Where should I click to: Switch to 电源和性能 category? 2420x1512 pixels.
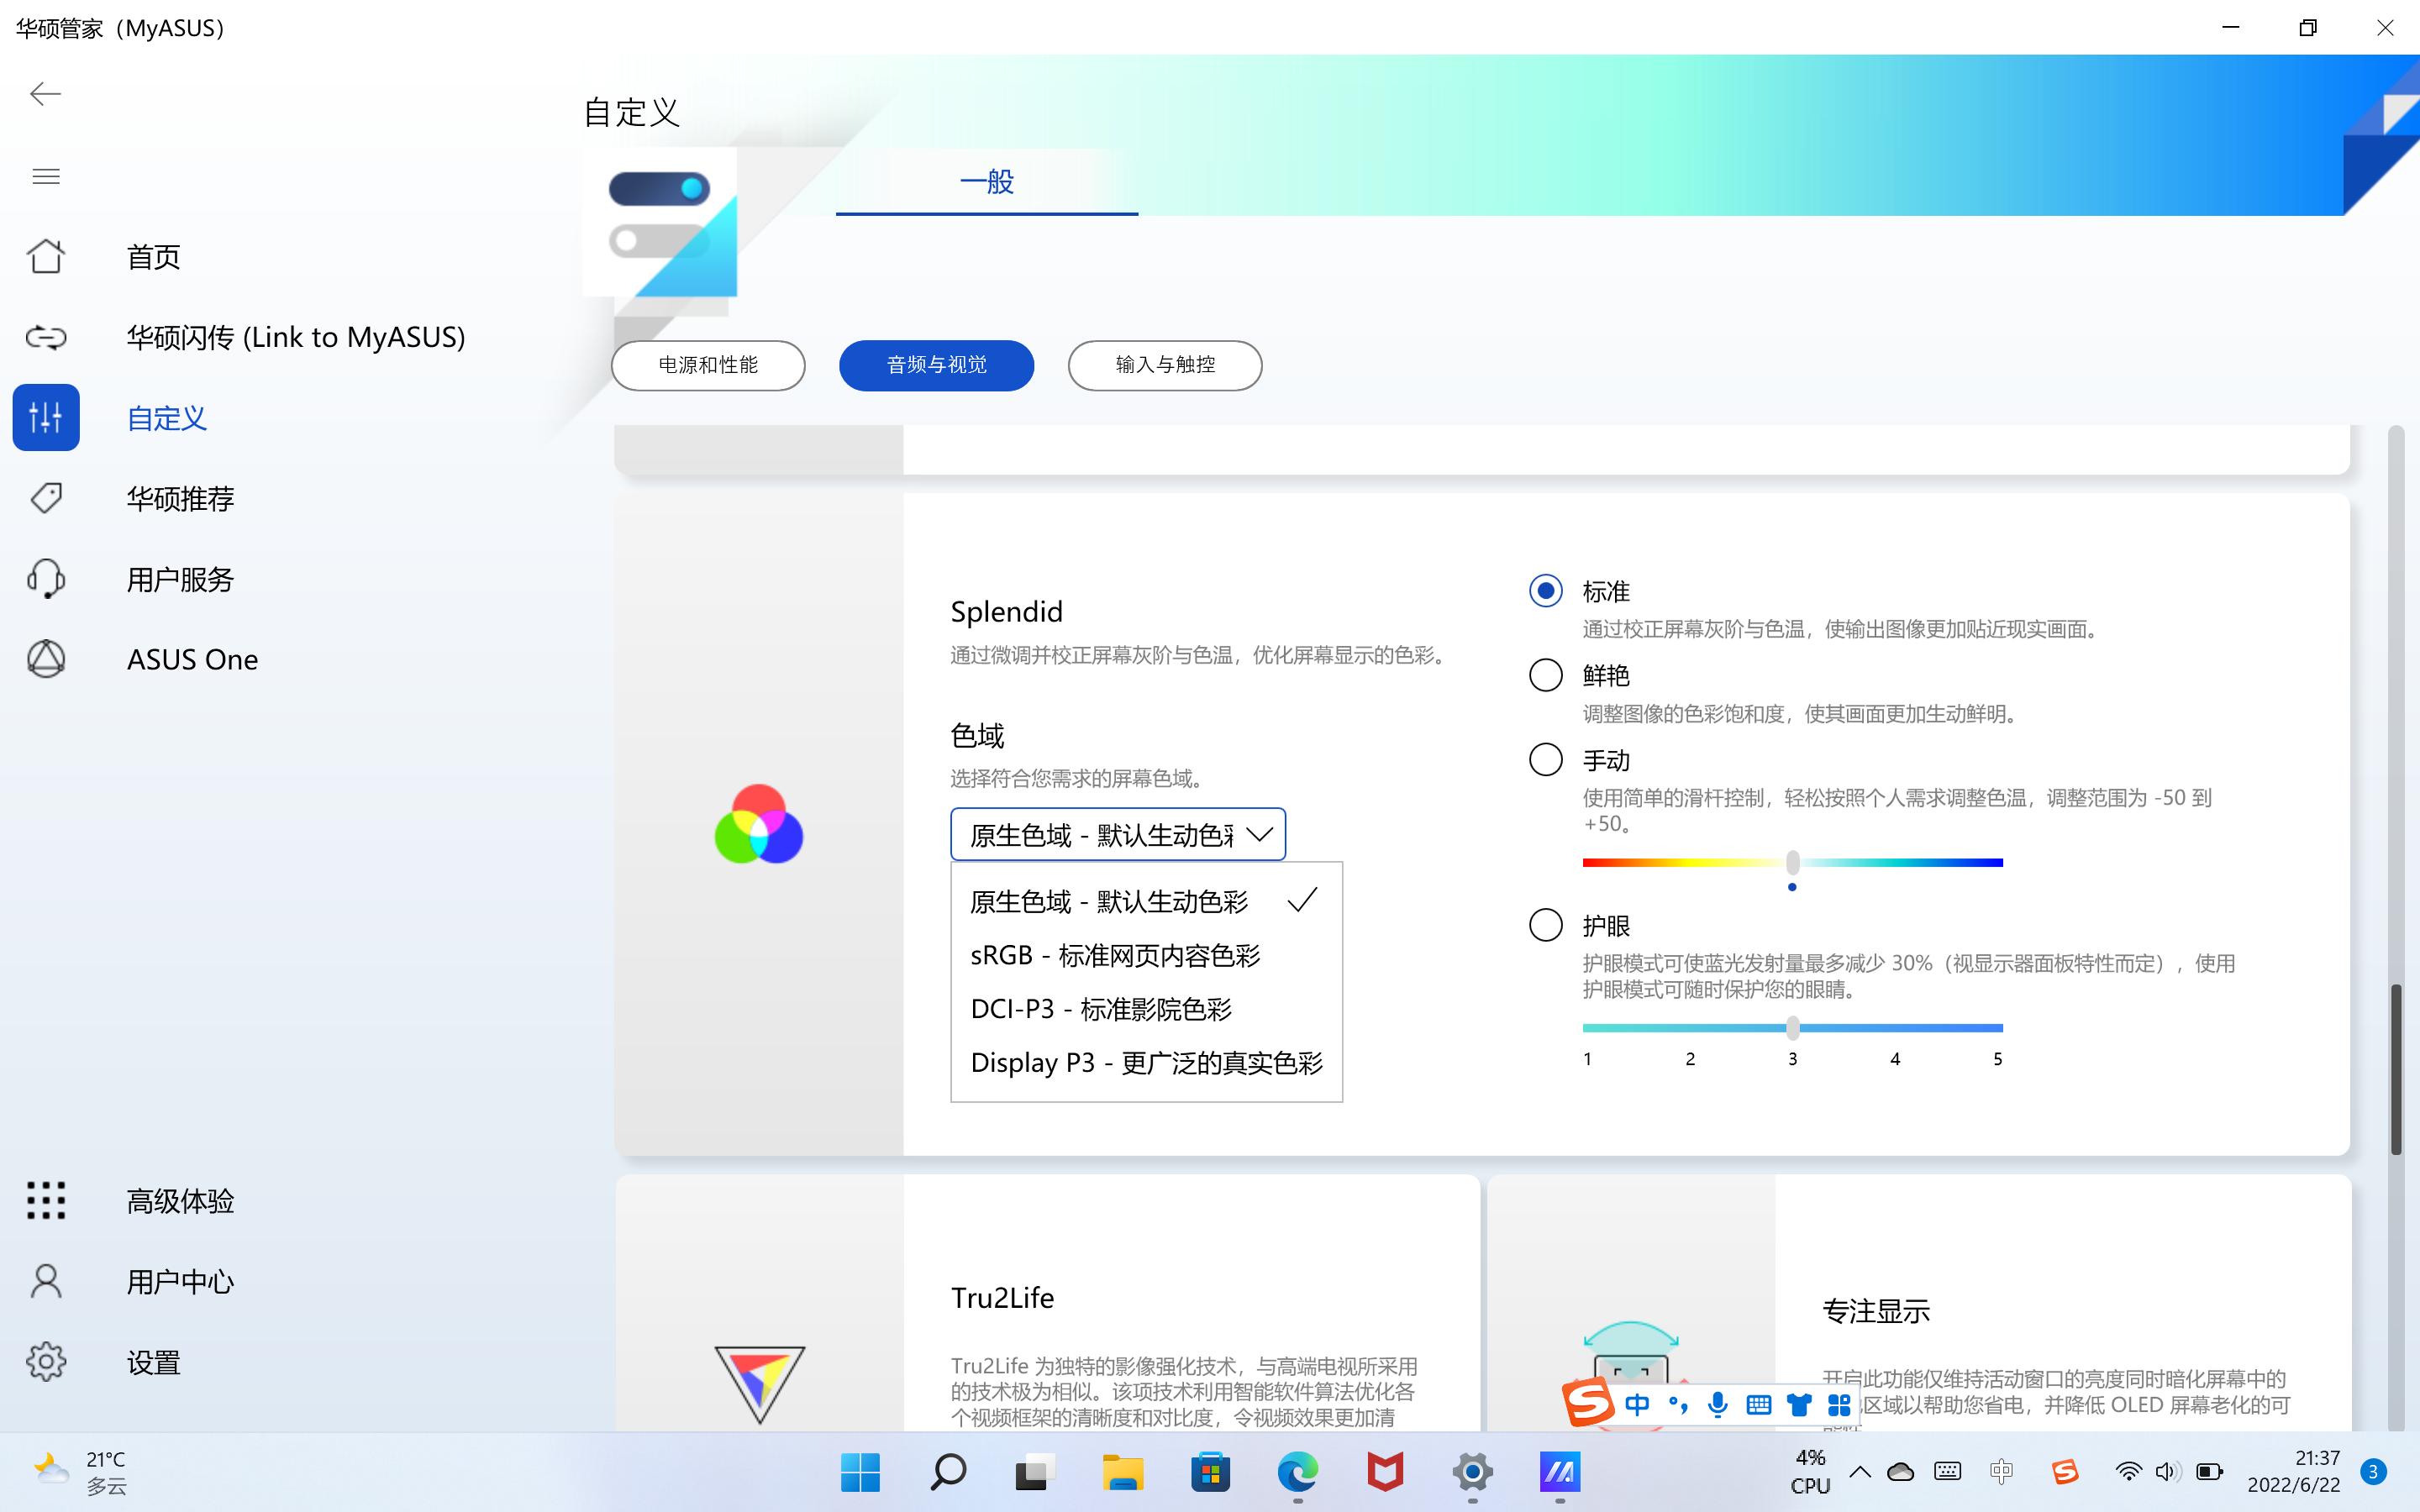[x=708, y=365]
